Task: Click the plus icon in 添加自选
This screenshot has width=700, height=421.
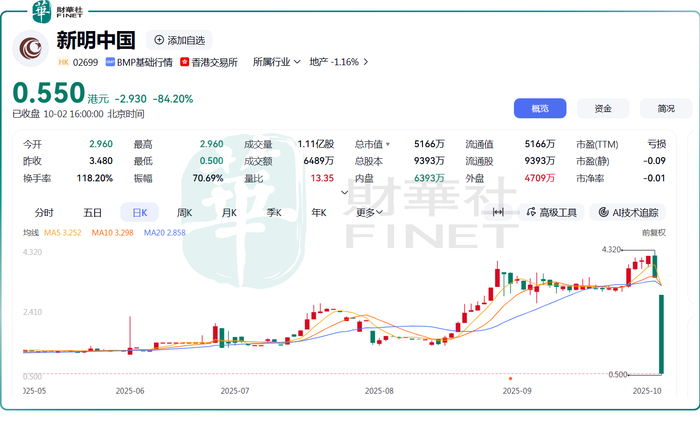Action: pos(158,40)
